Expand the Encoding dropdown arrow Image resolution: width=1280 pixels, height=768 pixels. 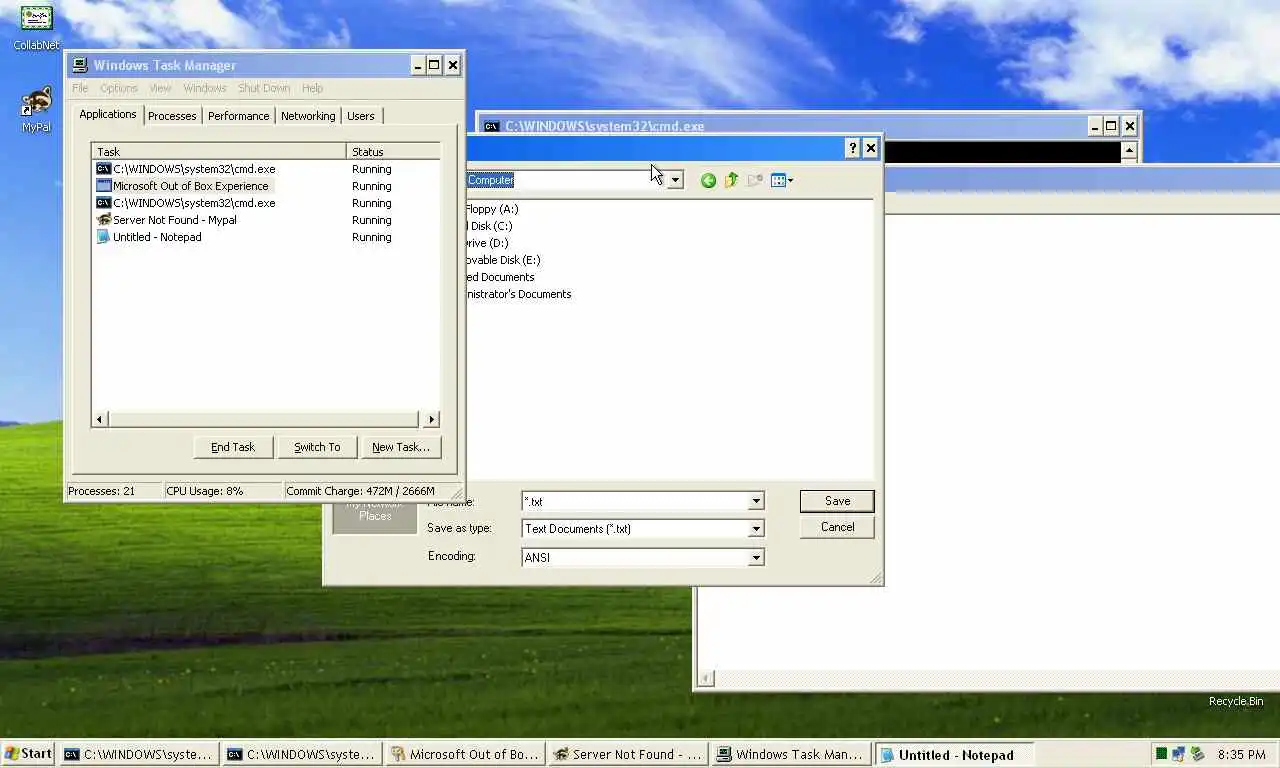click(756, 557)
